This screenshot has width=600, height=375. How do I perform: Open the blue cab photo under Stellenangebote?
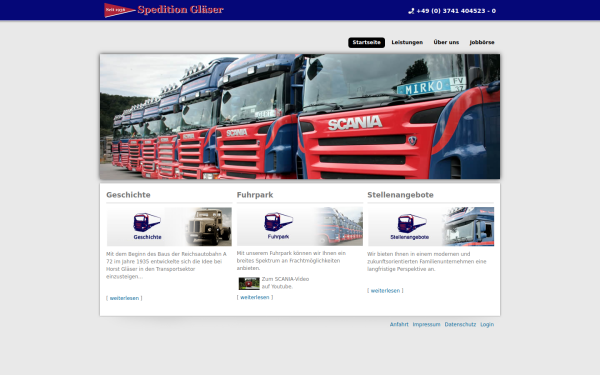tap(469, 227)
